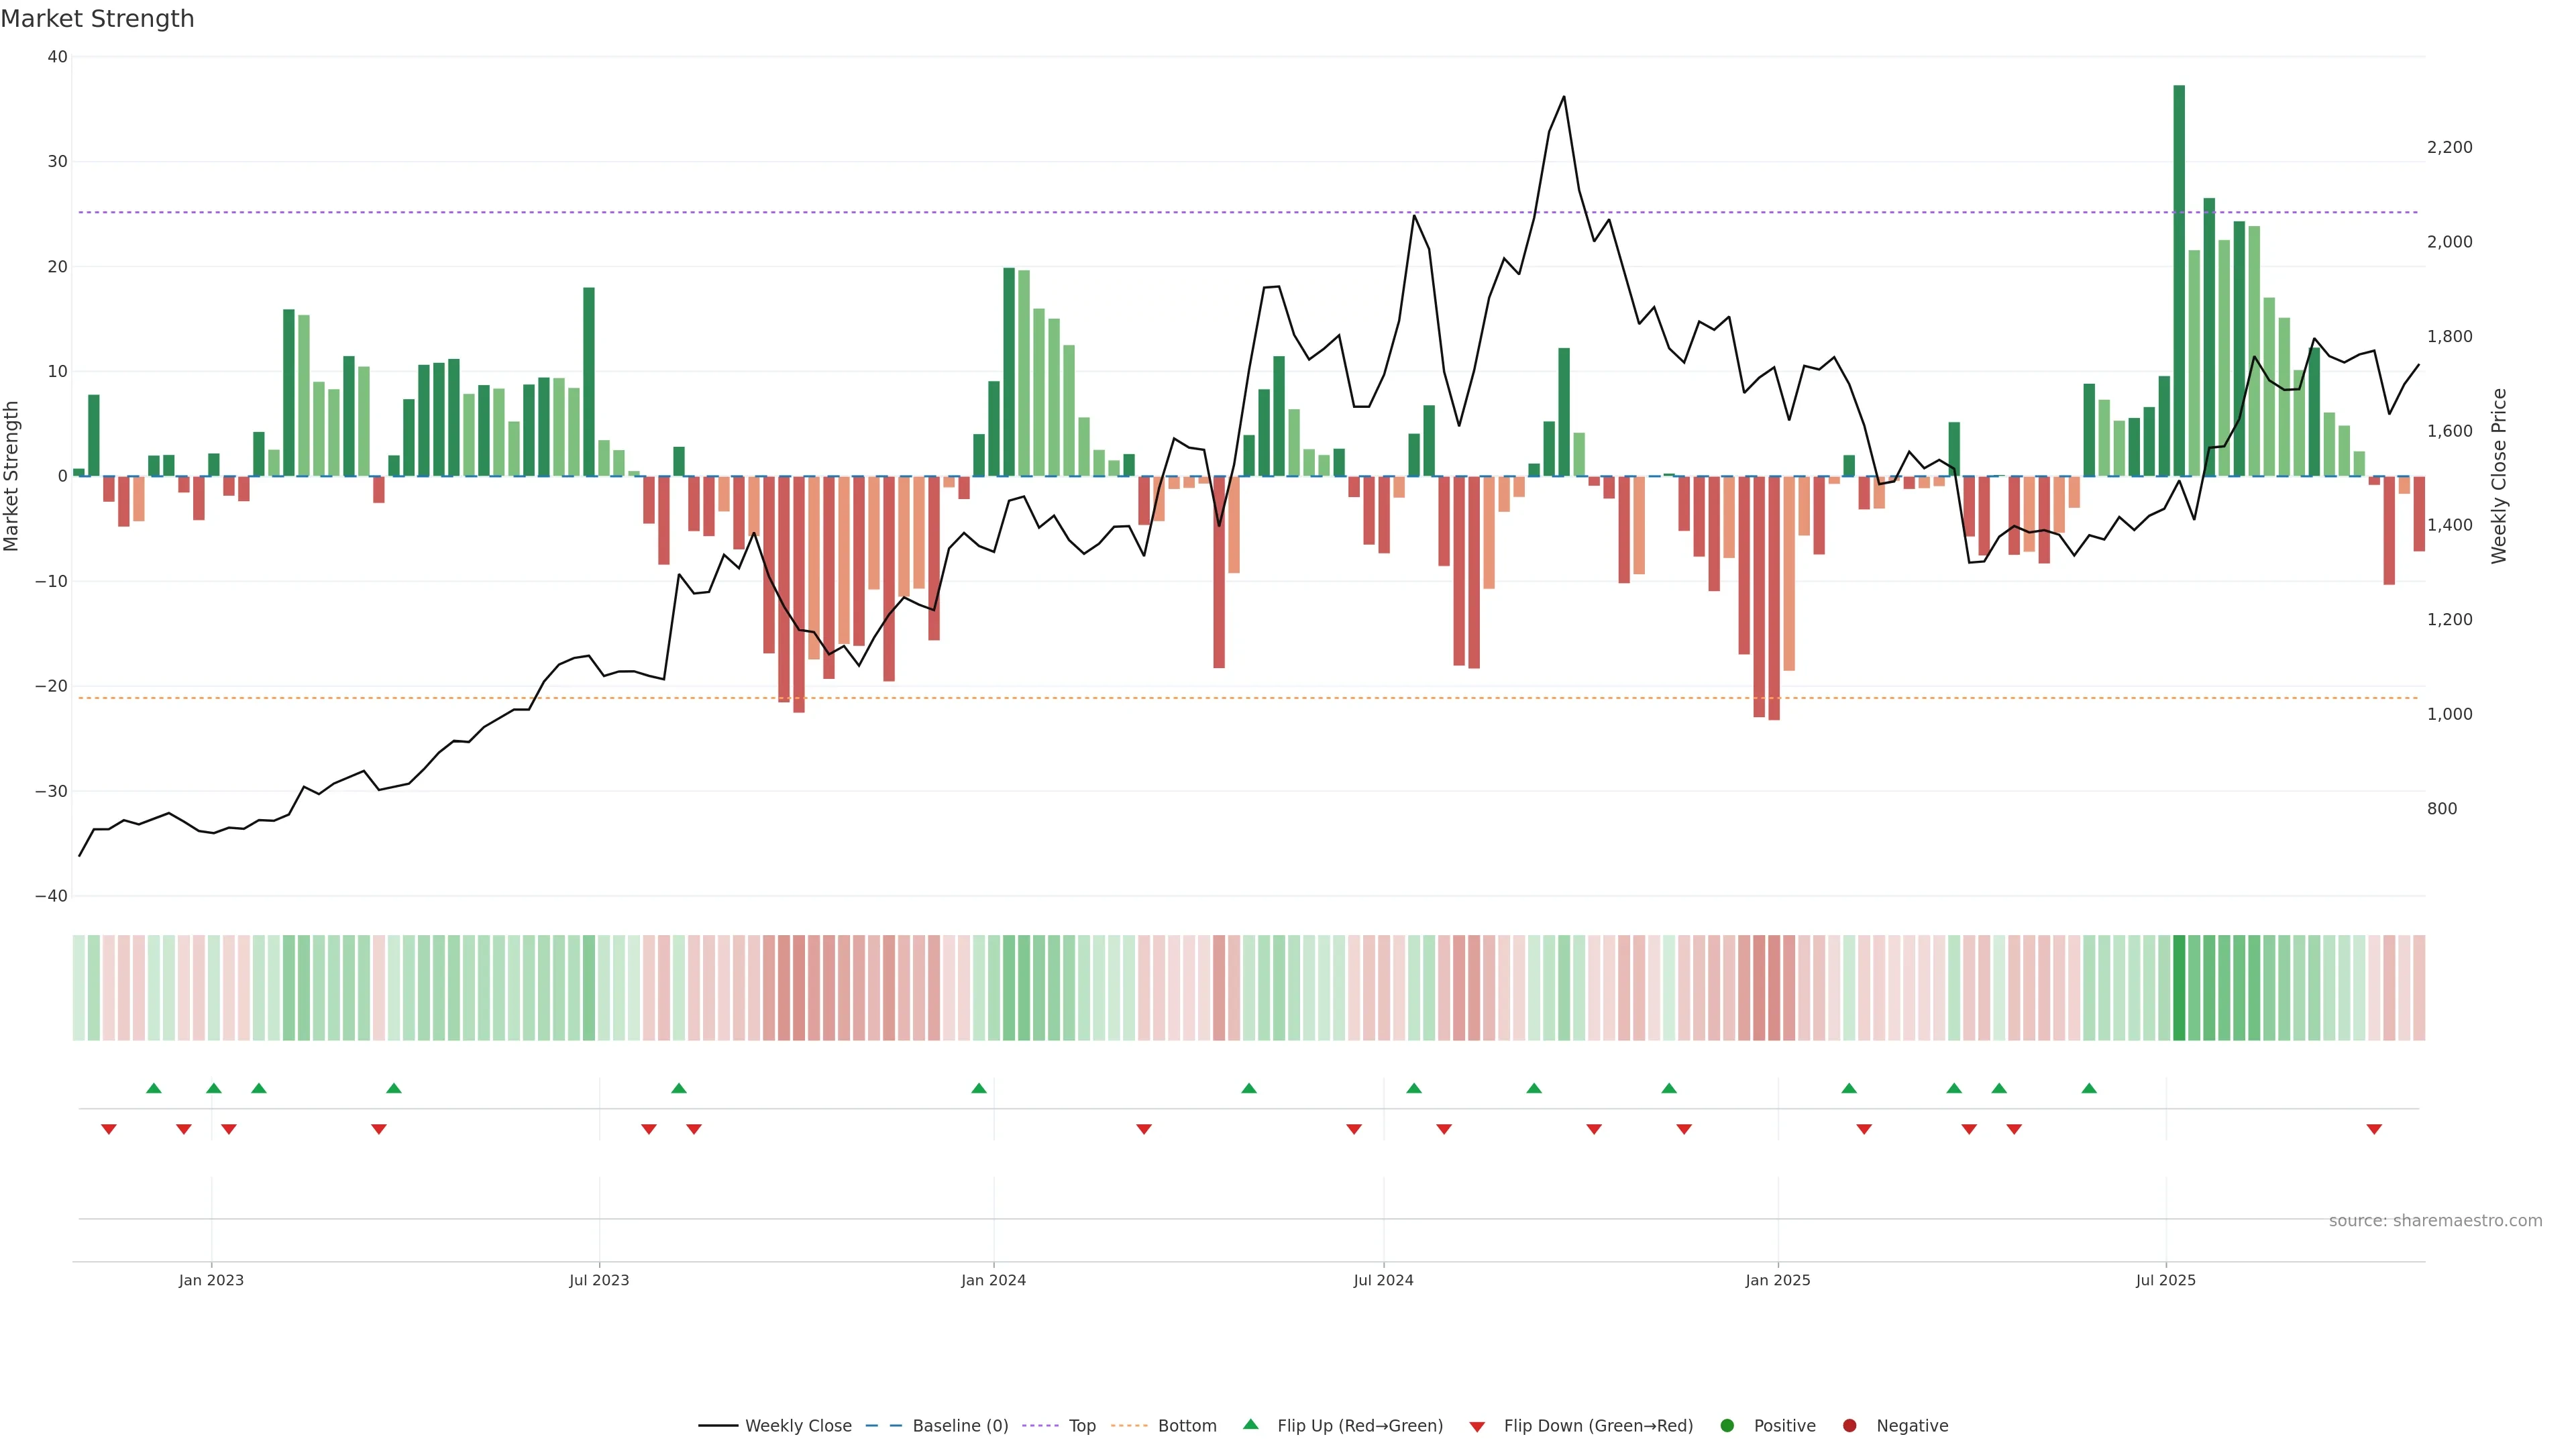Click the Market Strength chart title

pos(97,19)
